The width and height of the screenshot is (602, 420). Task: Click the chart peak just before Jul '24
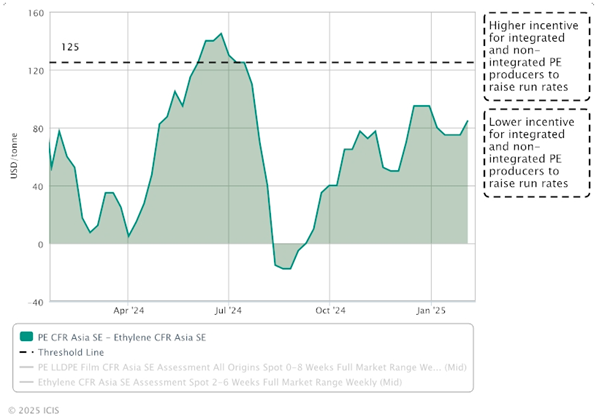[x=221, y=34]
